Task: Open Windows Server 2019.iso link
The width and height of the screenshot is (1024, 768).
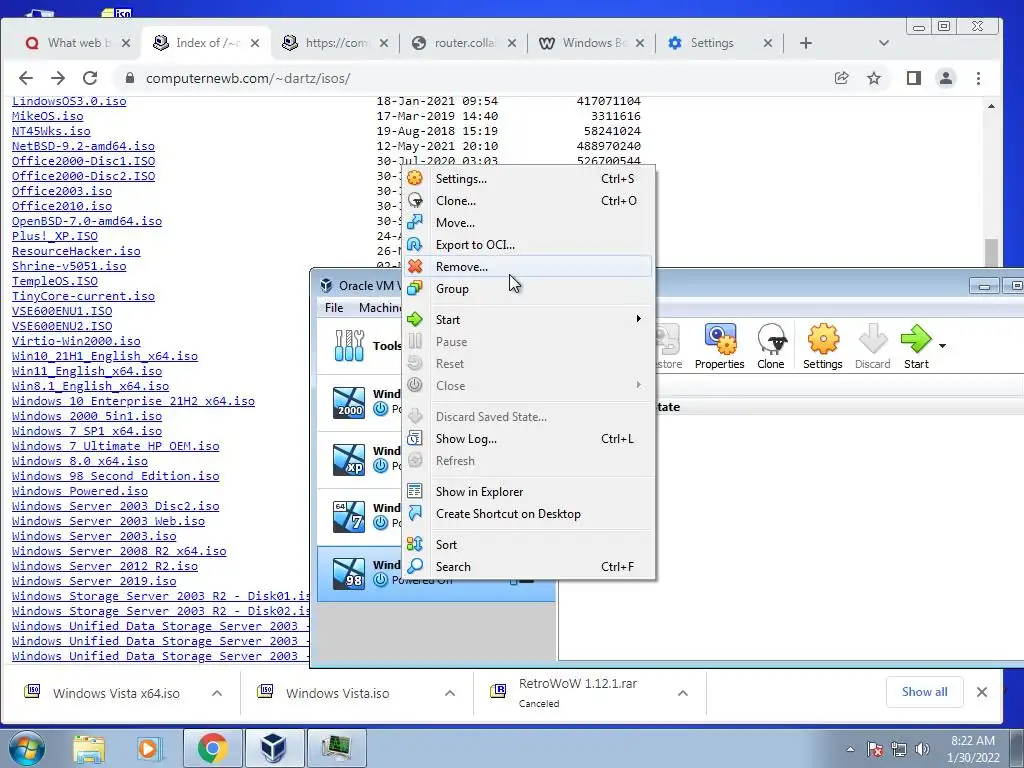Action: pyautogui.click(x=94, y=582)
